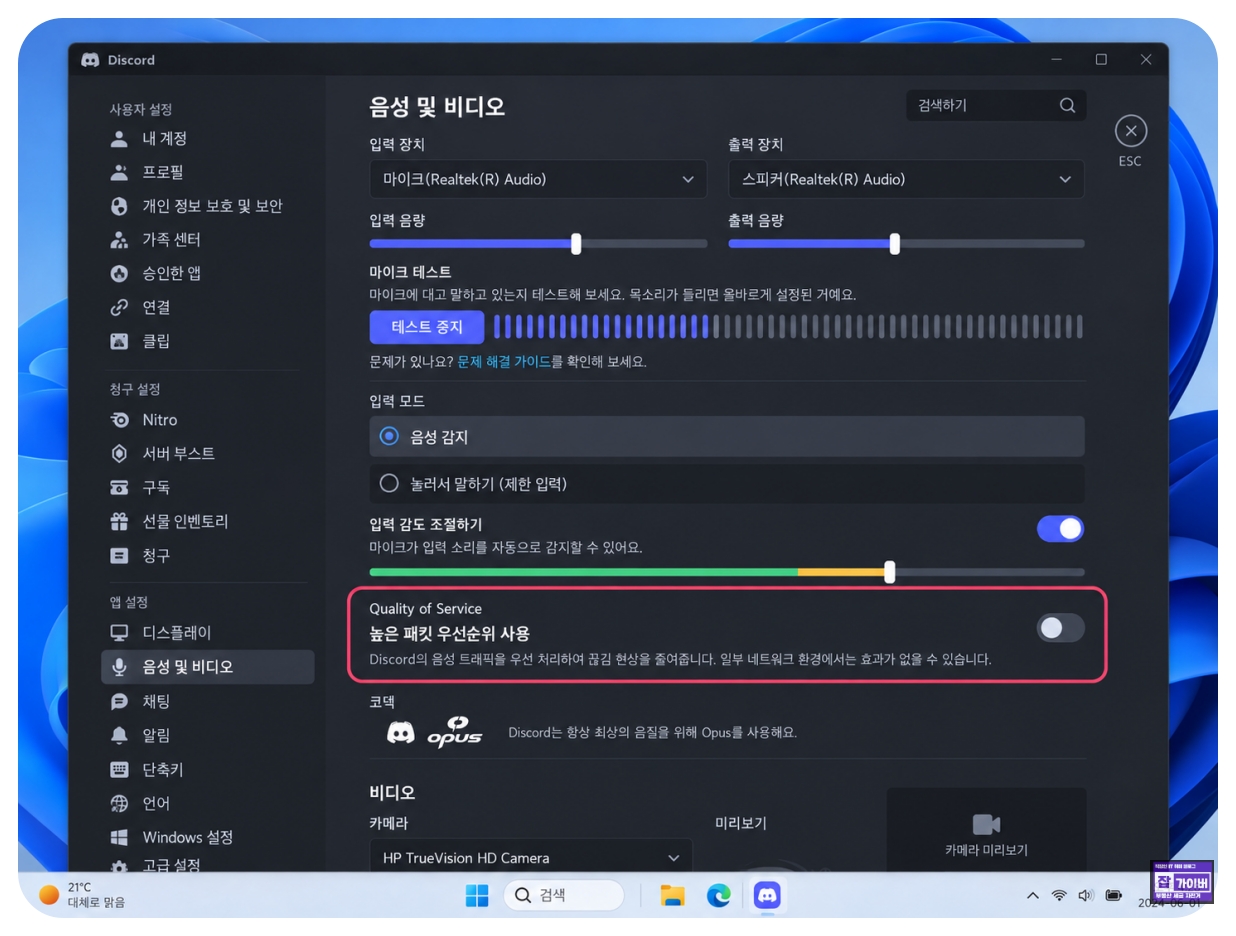
Task: Click the link icon beside 연결
Action: 120,307
